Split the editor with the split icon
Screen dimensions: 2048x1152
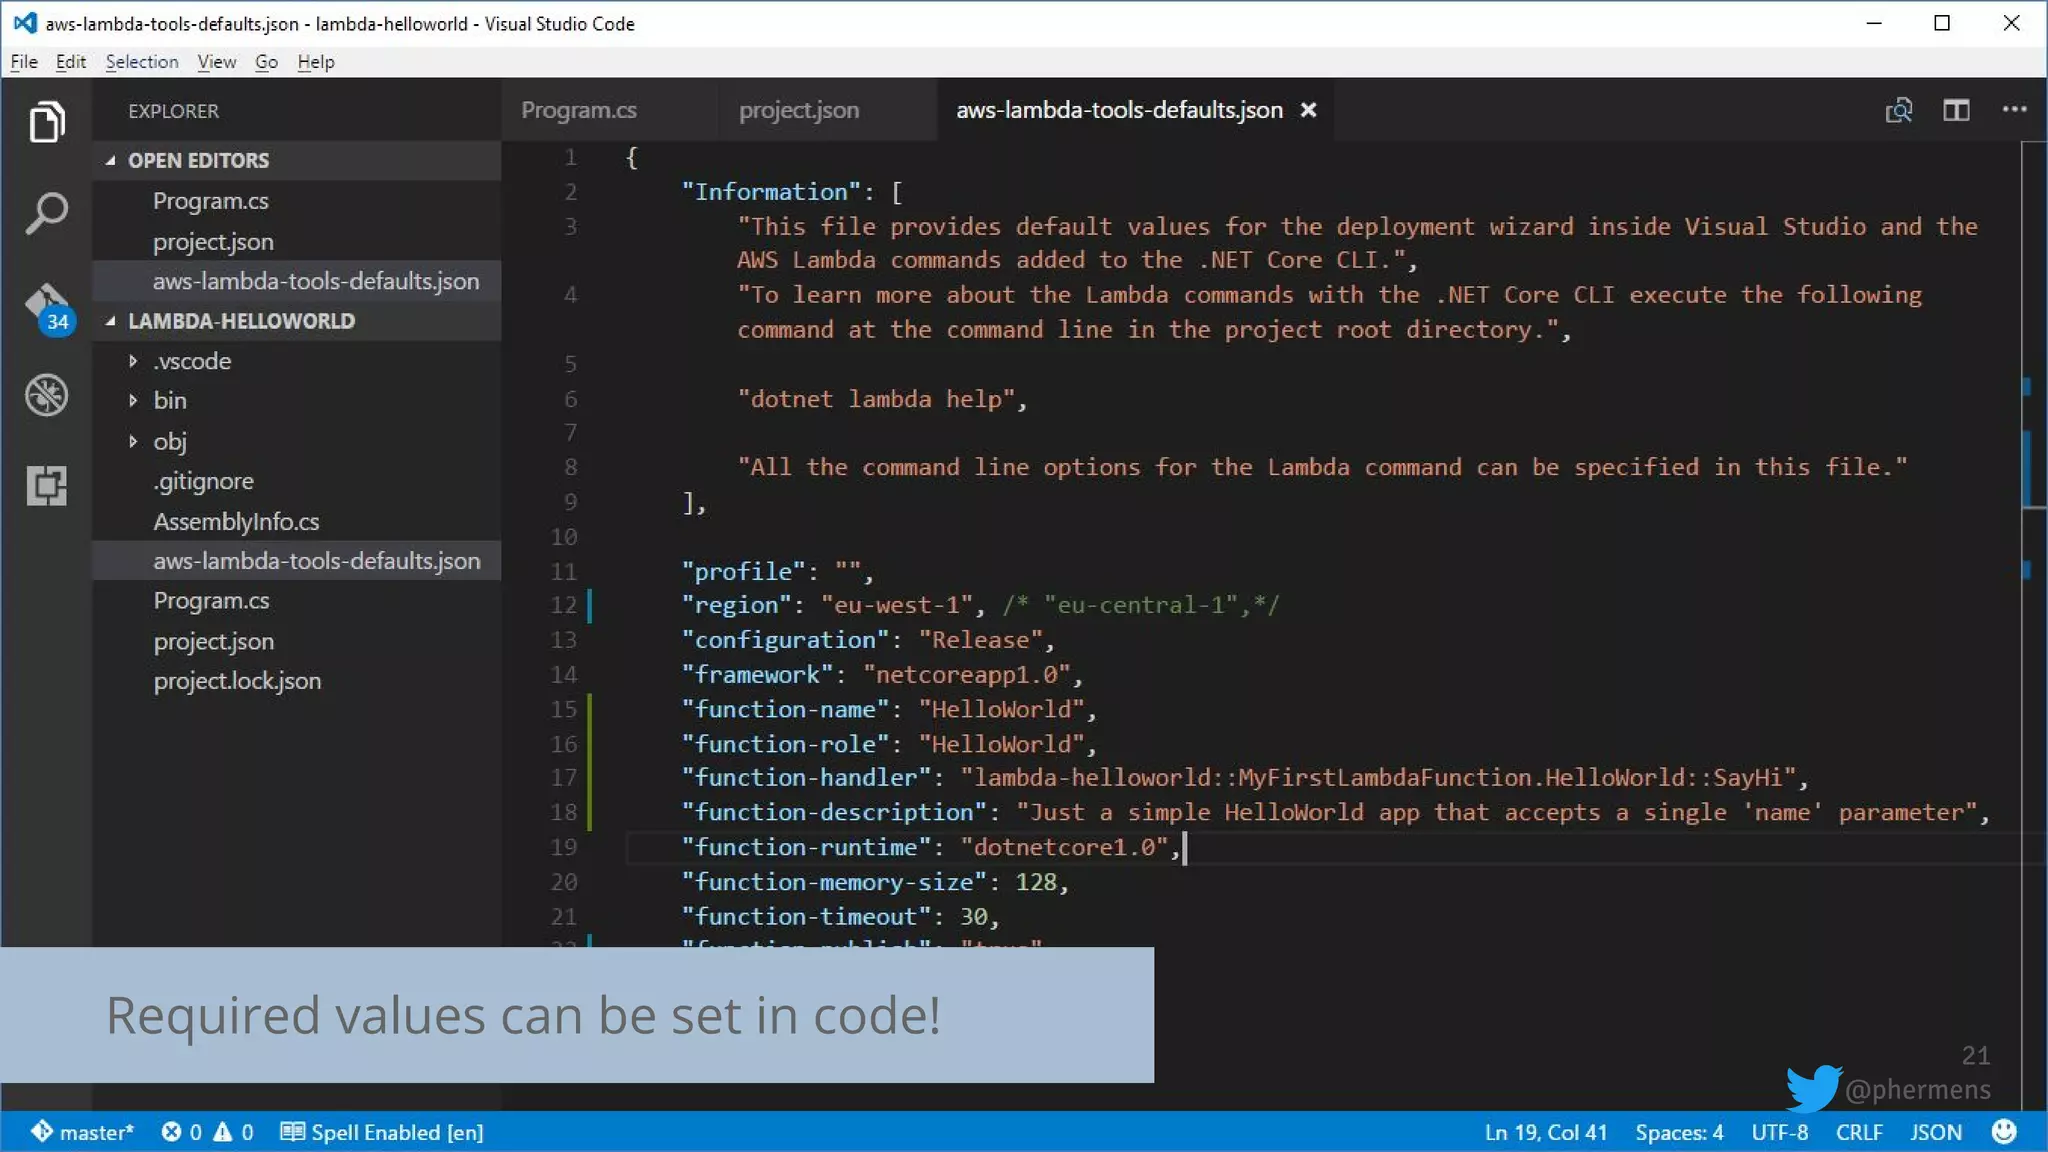tap(1956, 110)
